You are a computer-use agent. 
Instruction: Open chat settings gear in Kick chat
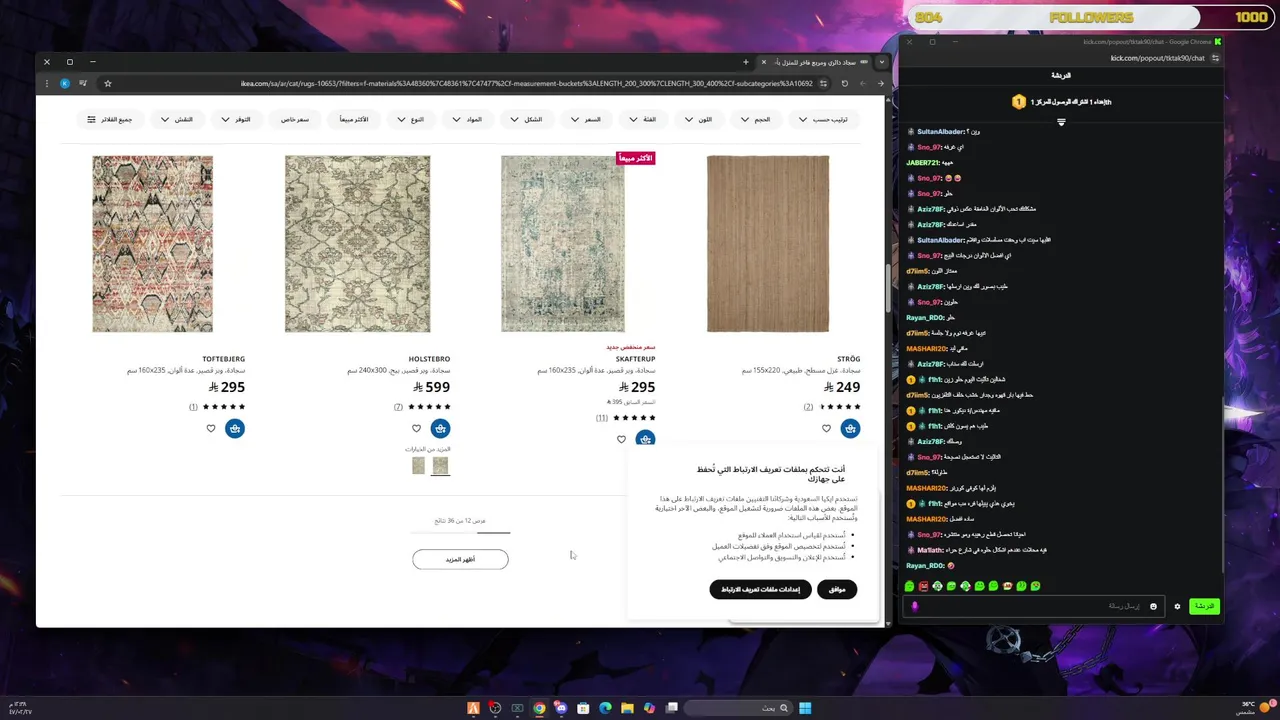(x=1177, y=606)
